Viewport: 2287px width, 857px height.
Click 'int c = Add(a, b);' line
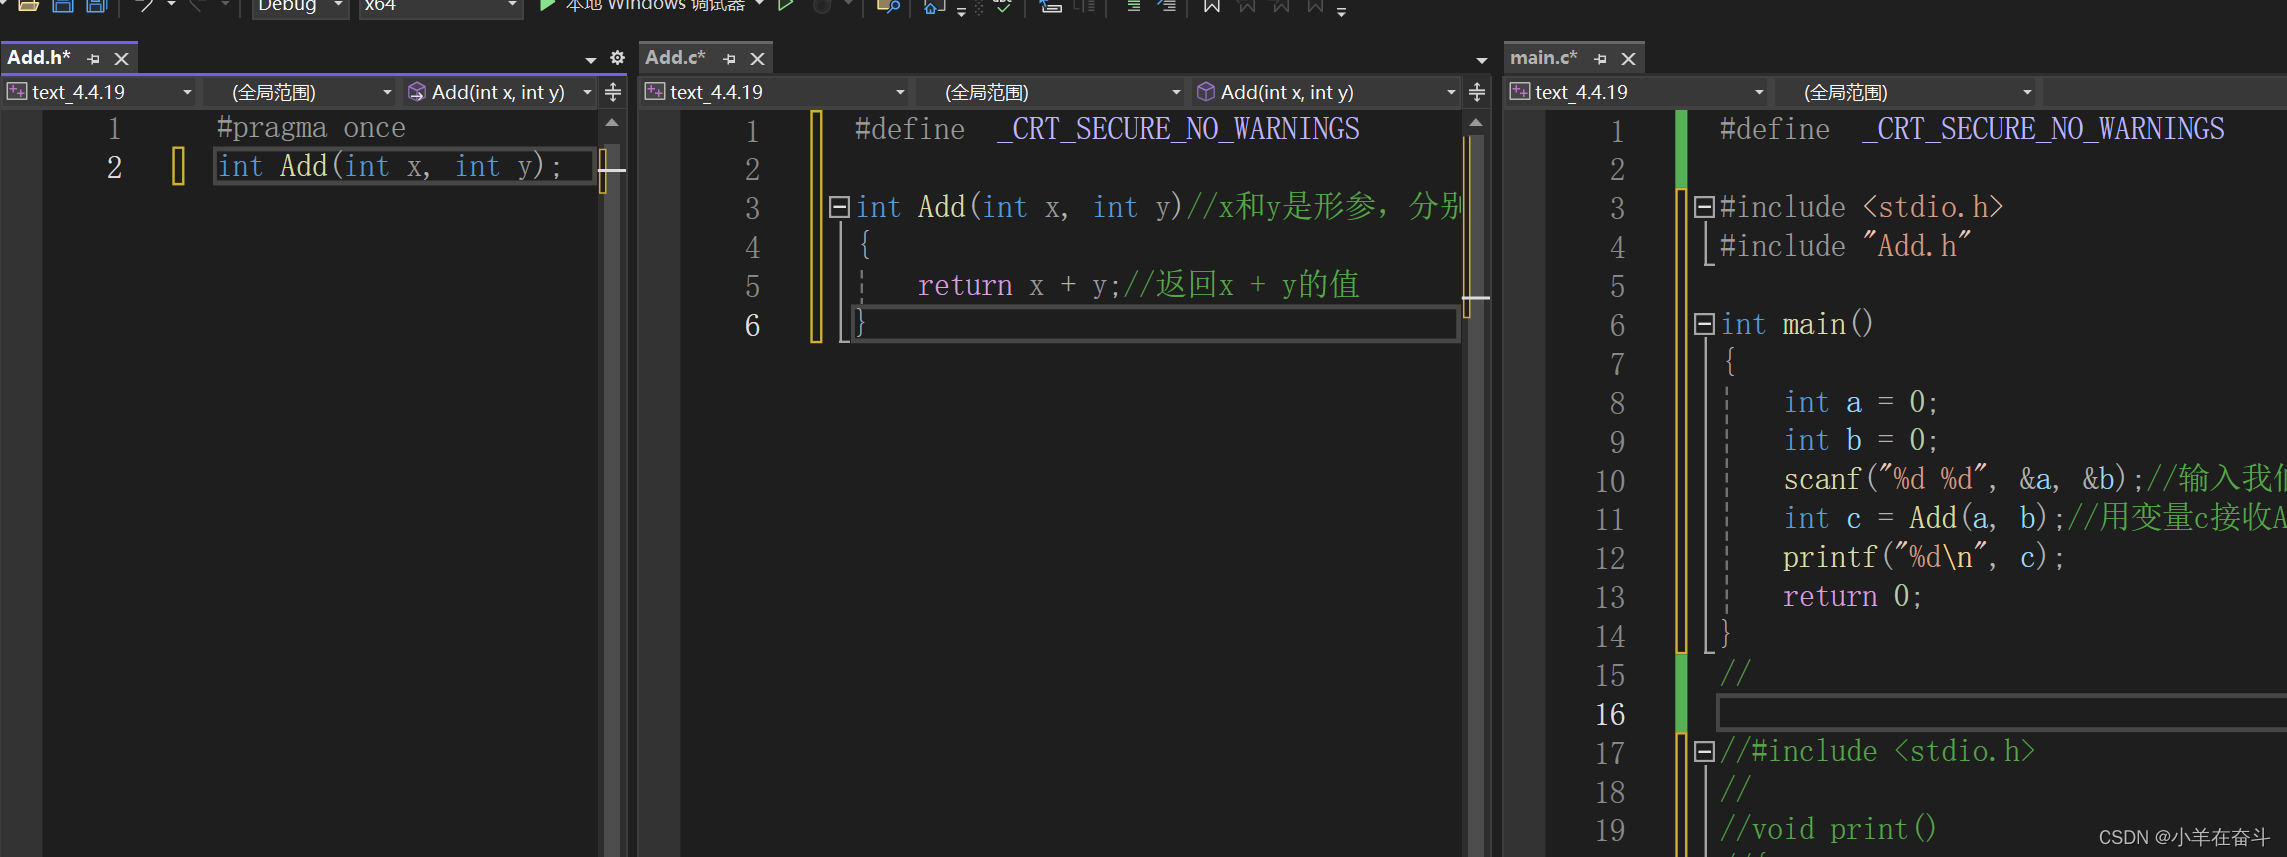(x=1923, y=518)
